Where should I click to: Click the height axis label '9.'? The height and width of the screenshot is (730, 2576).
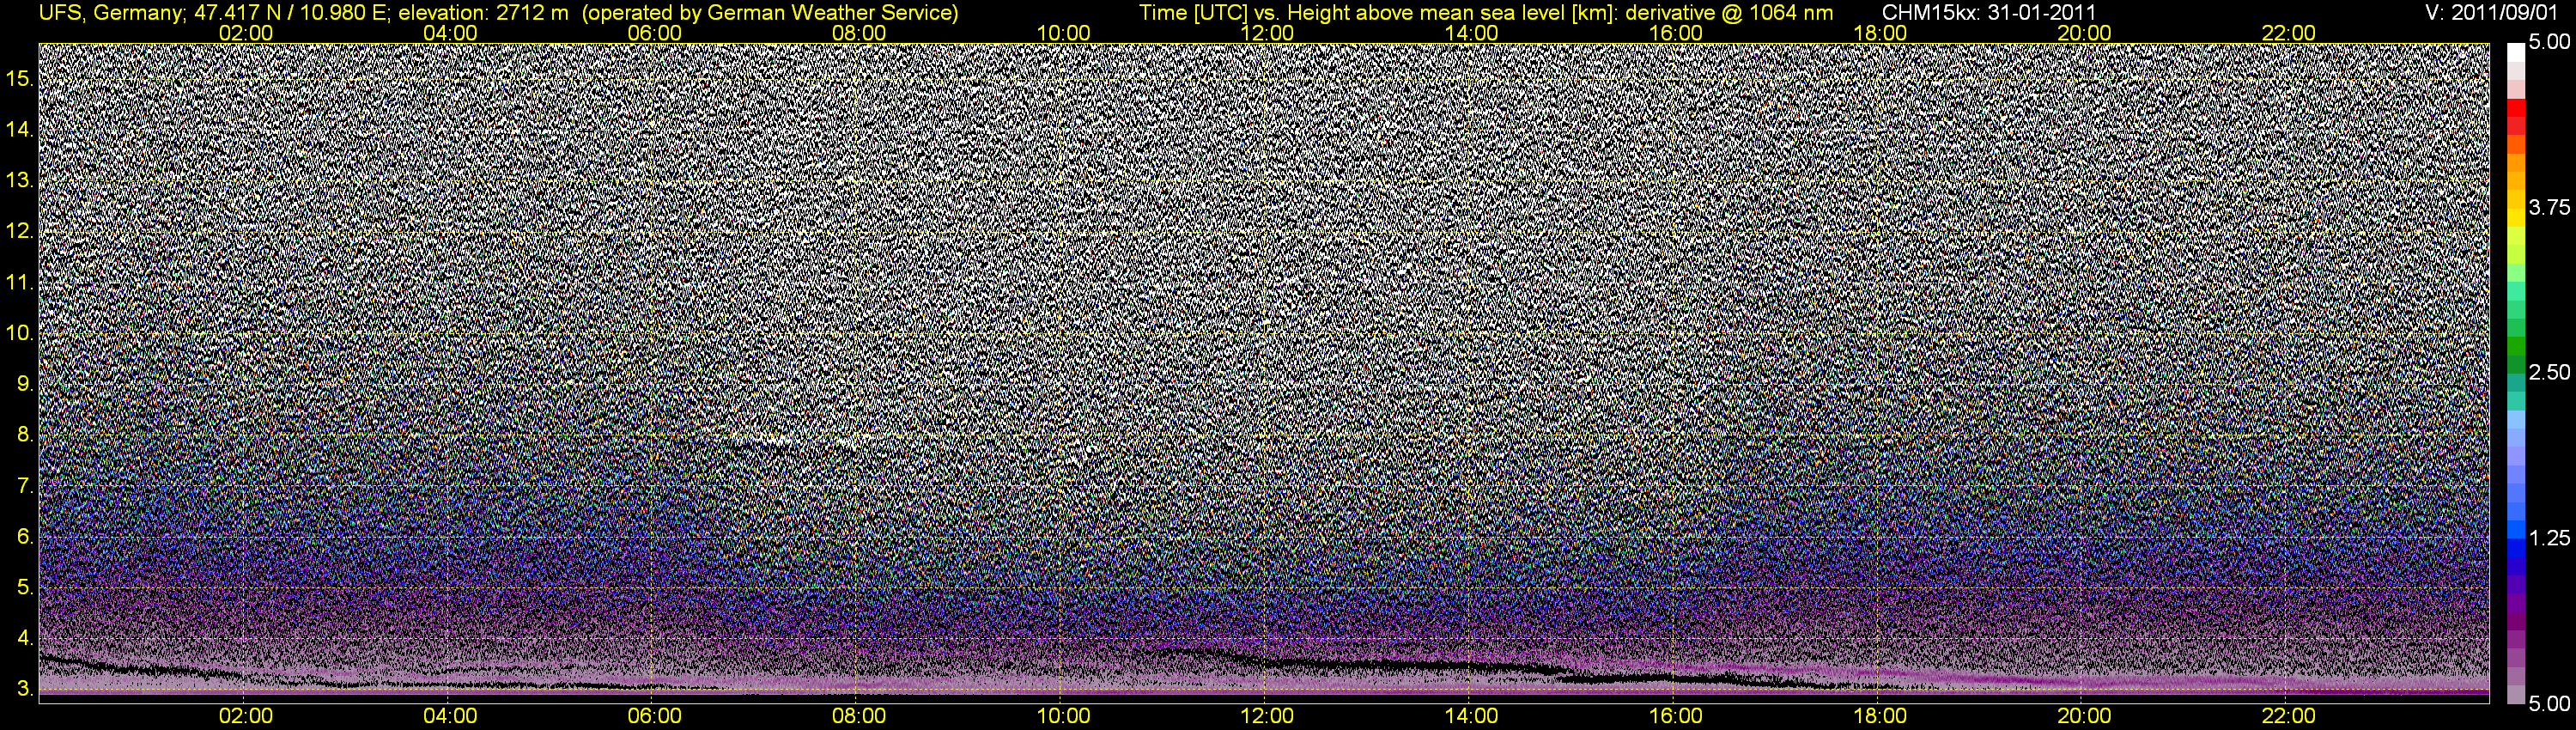[25, 385]
